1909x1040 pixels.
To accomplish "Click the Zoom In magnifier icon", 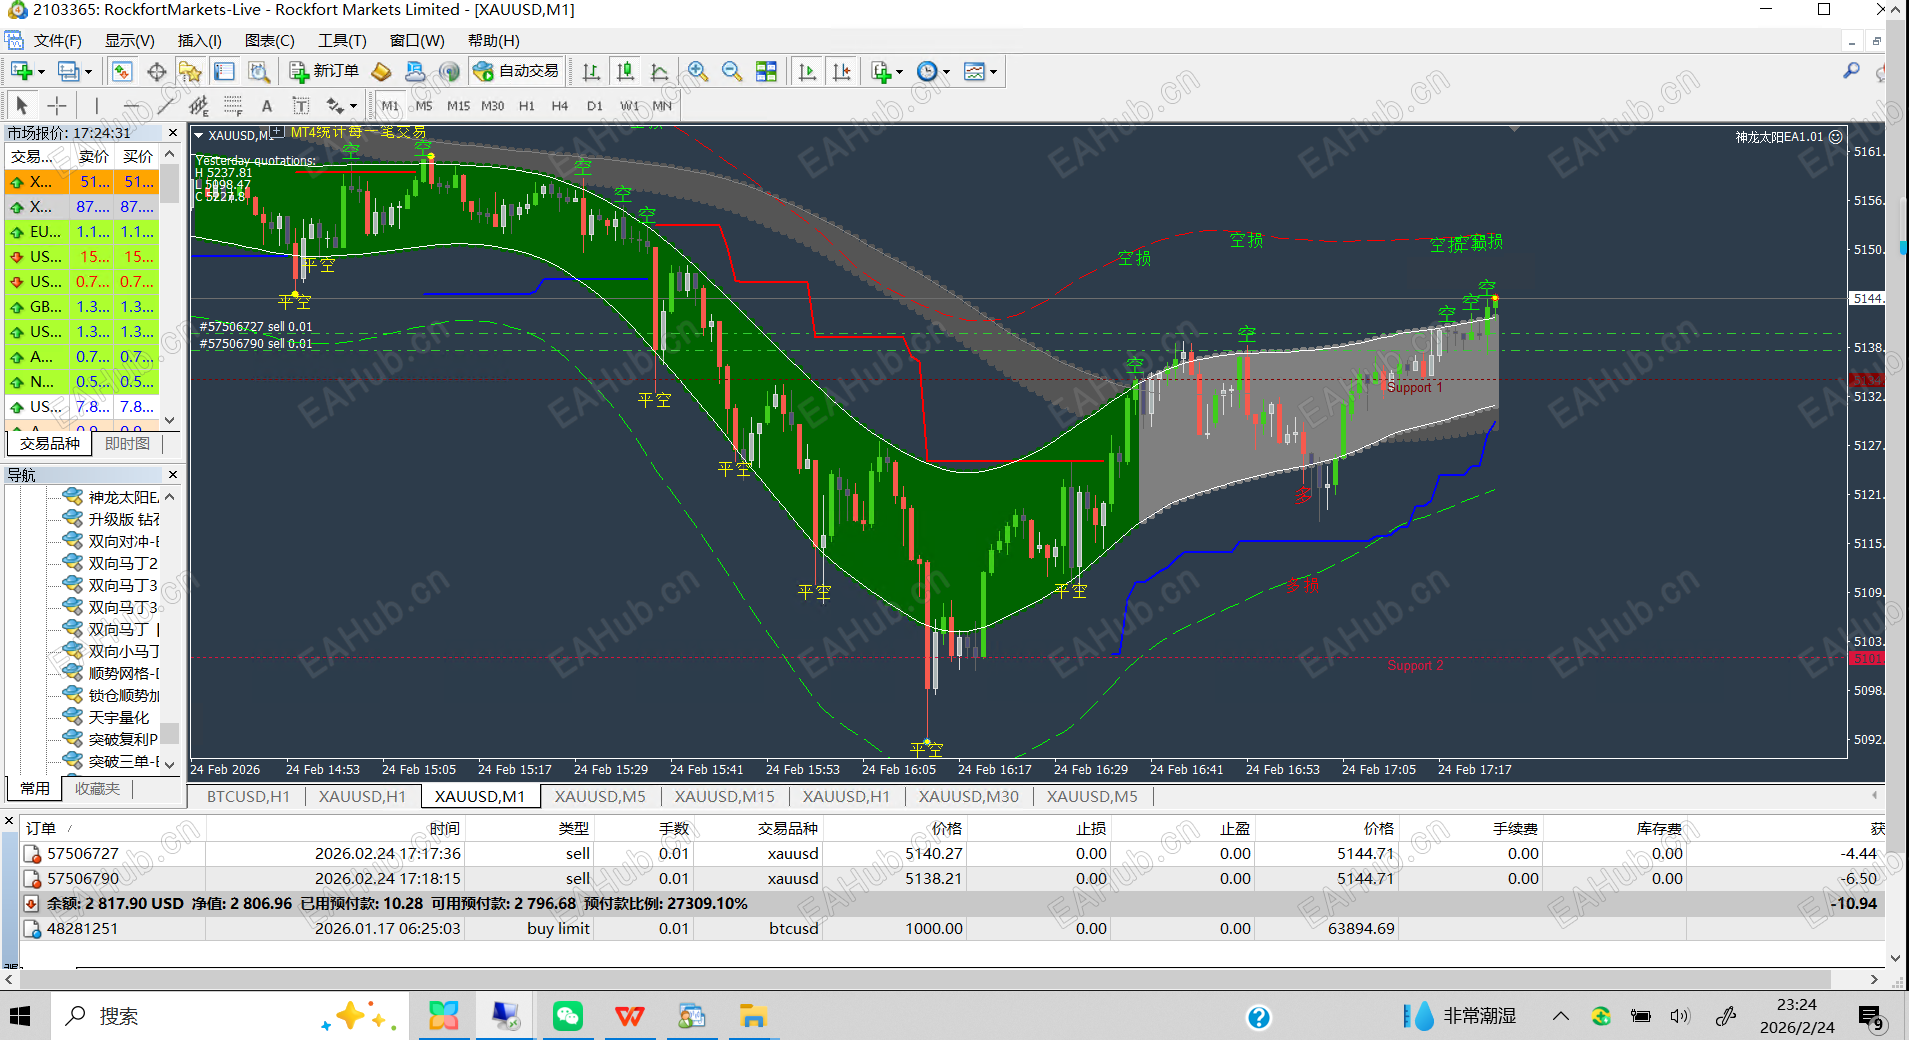I will [698, 71].
